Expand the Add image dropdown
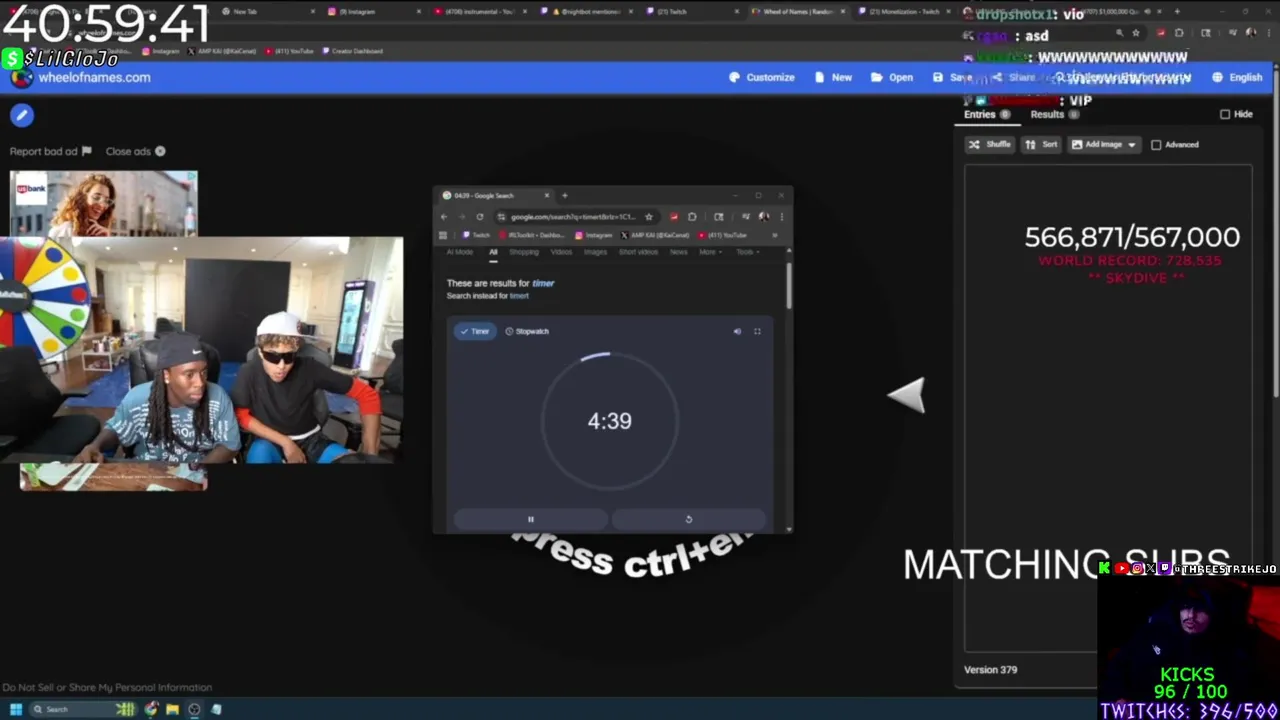This screenshot has height=720, width=1280. pyautogui.click(x=1104, y=144)
